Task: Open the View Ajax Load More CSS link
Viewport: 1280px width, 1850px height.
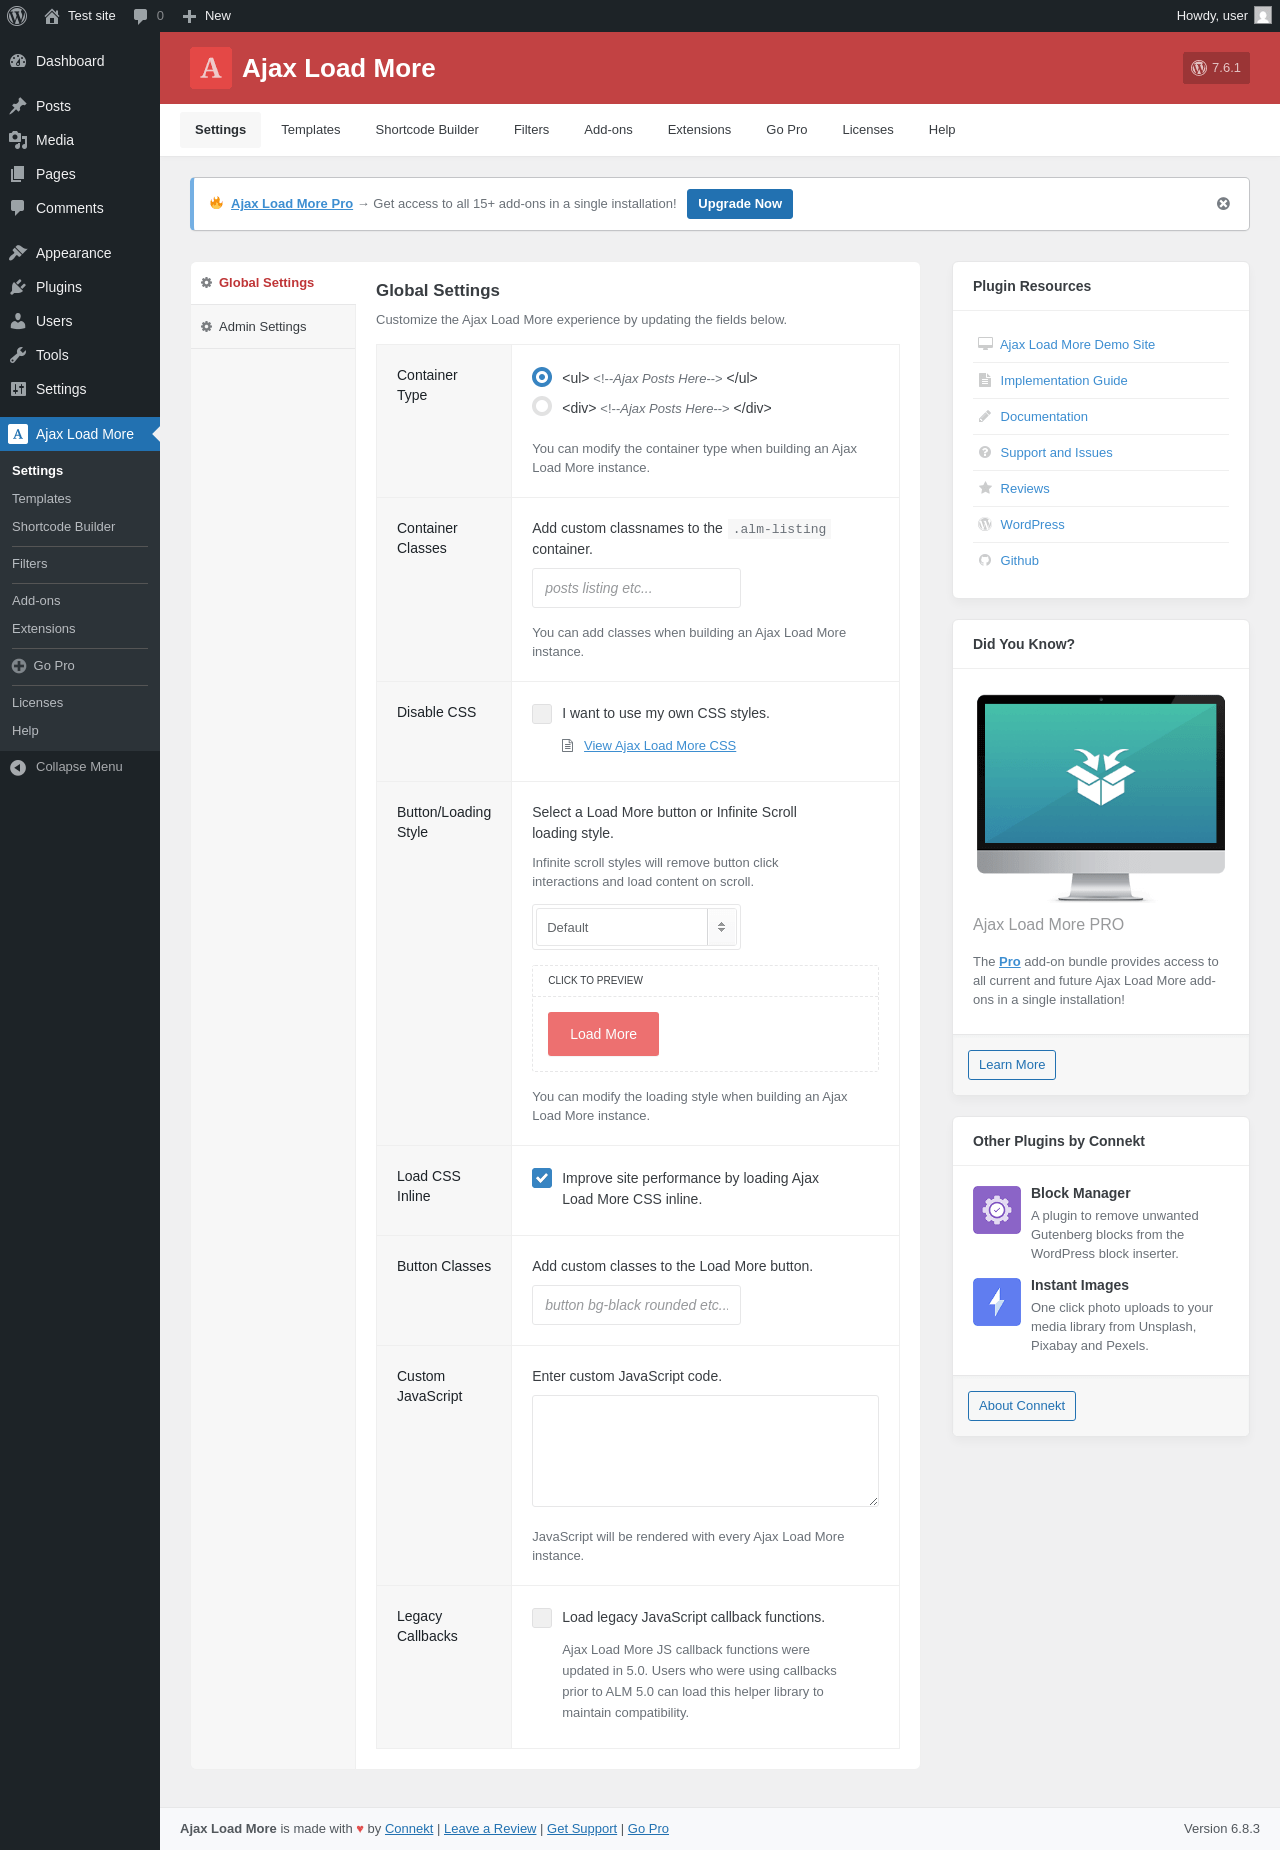Action: coord(660,746)
